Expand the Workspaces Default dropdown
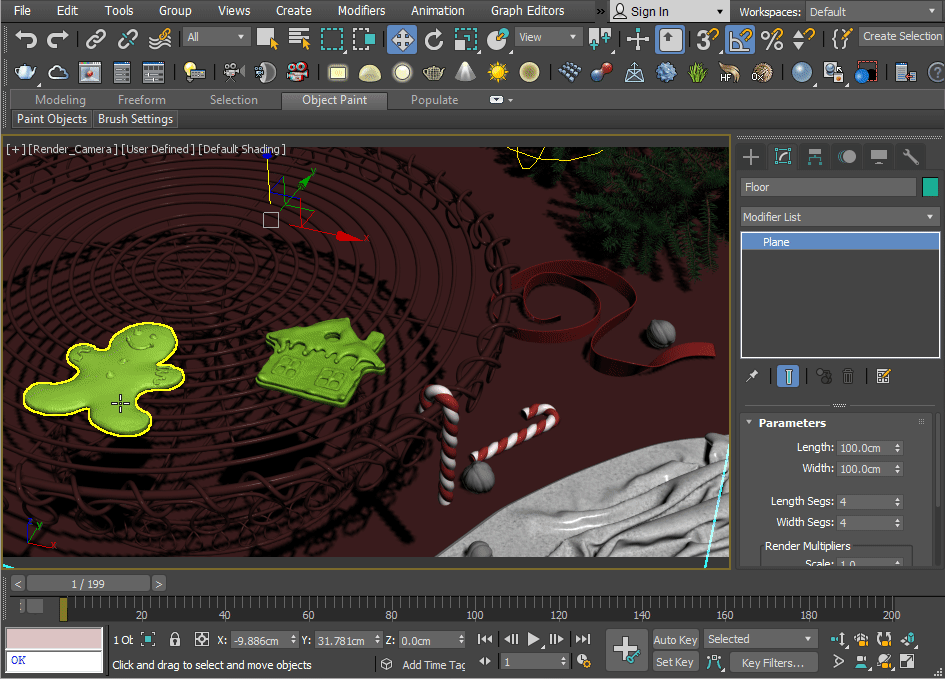The width and height of the screenshot is (945, 679). pos(871,12)
